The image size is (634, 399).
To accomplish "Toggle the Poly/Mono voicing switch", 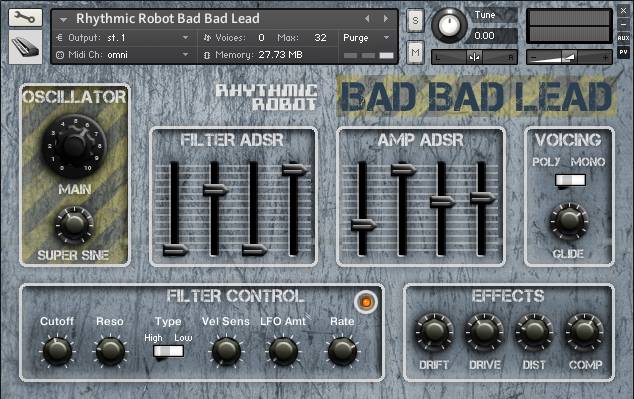I will [570, 180].
